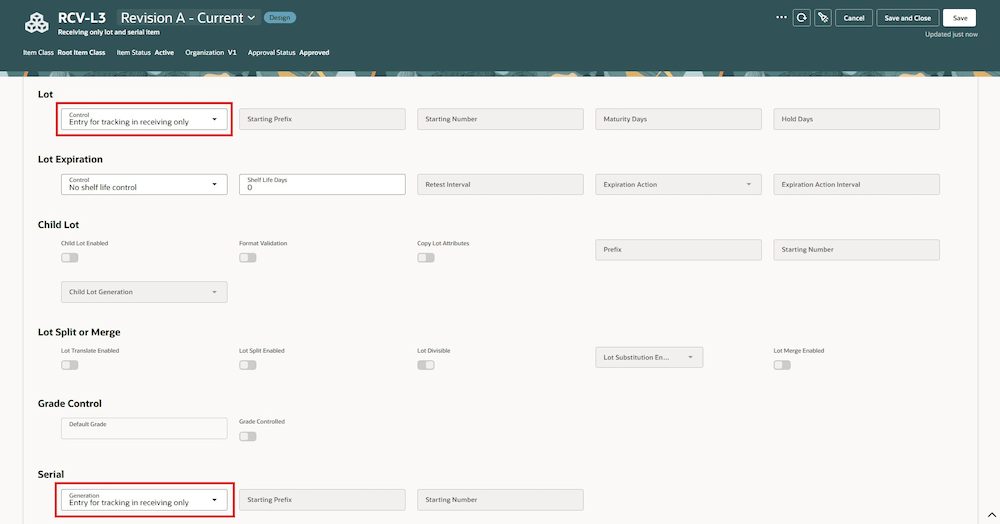Click the 'Root Item Class' value

pos(81,52)
